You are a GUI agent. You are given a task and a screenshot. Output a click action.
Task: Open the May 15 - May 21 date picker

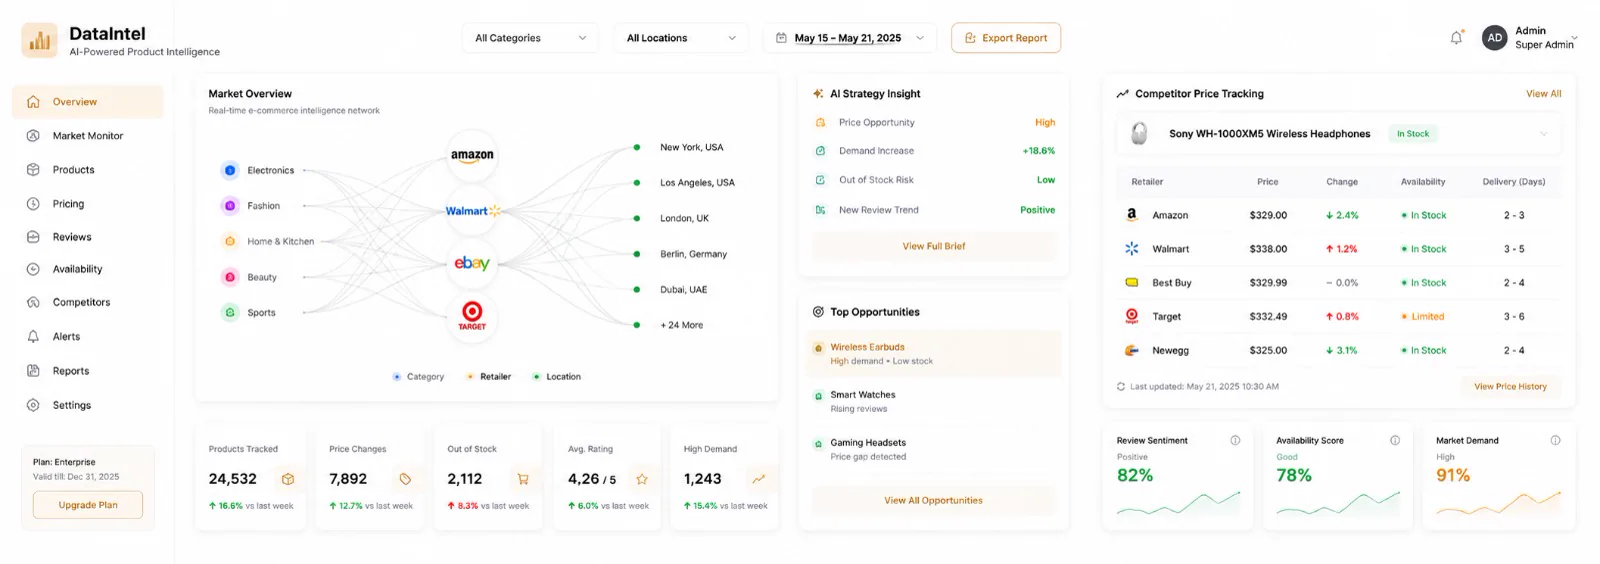coord(849,38)
